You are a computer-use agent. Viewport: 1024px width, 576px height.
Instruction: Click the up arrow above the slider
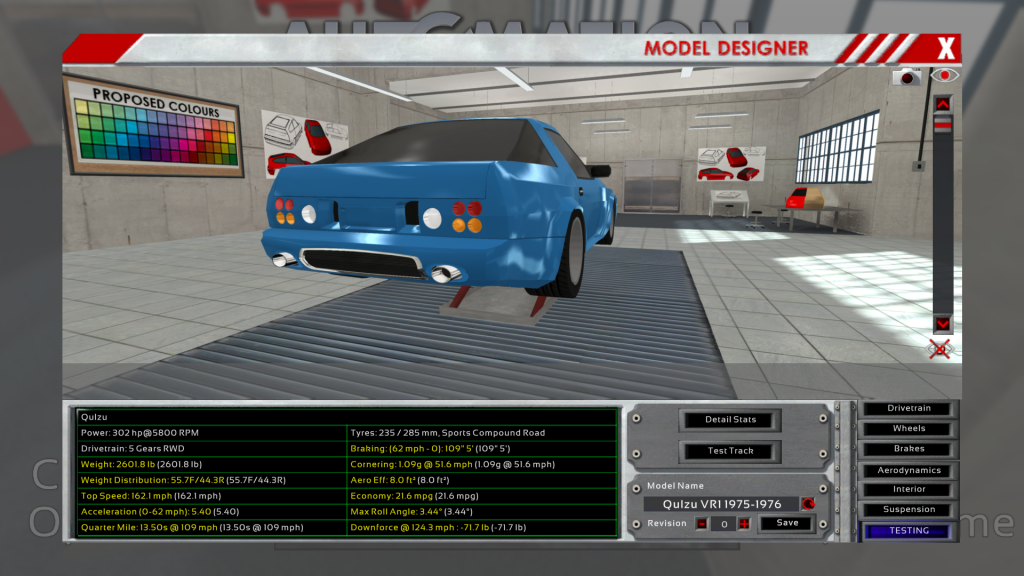(x=942, y=103)
